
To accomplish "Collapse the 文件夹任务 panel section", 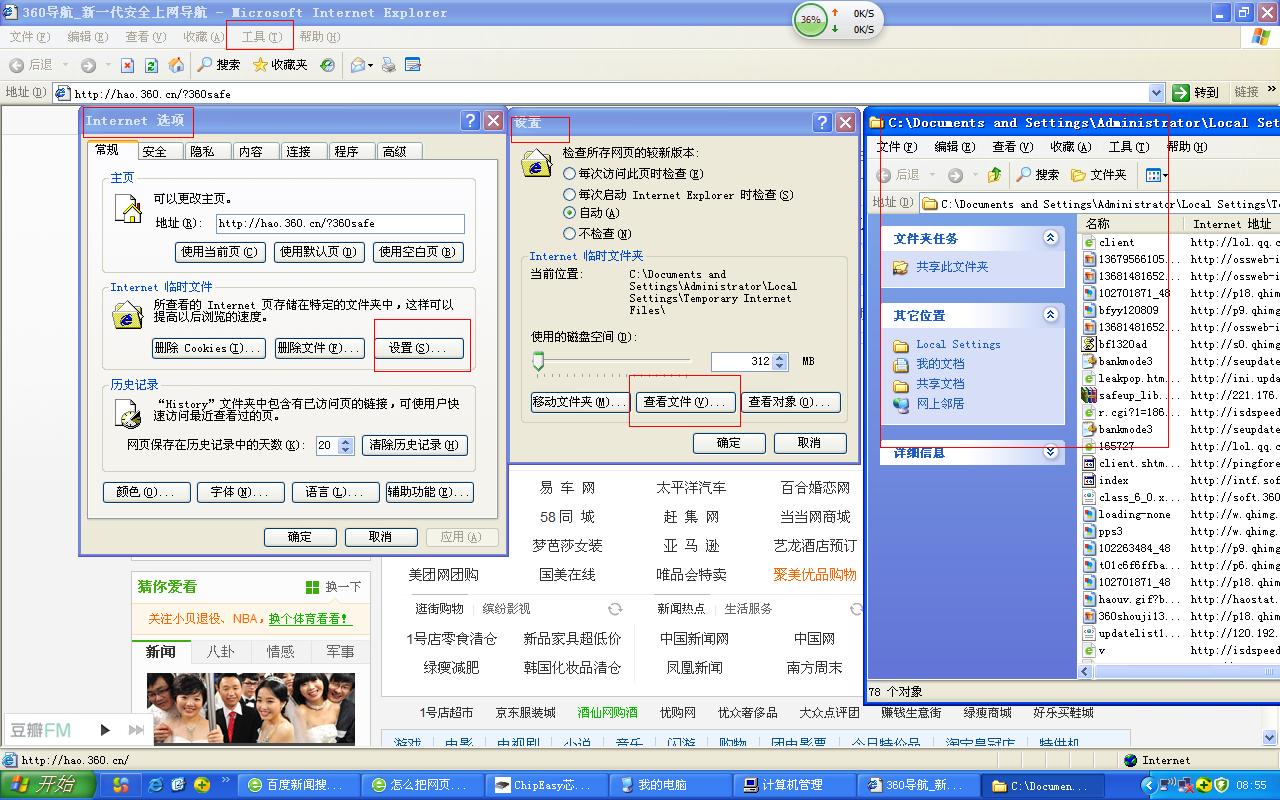I will point(1050,238).
